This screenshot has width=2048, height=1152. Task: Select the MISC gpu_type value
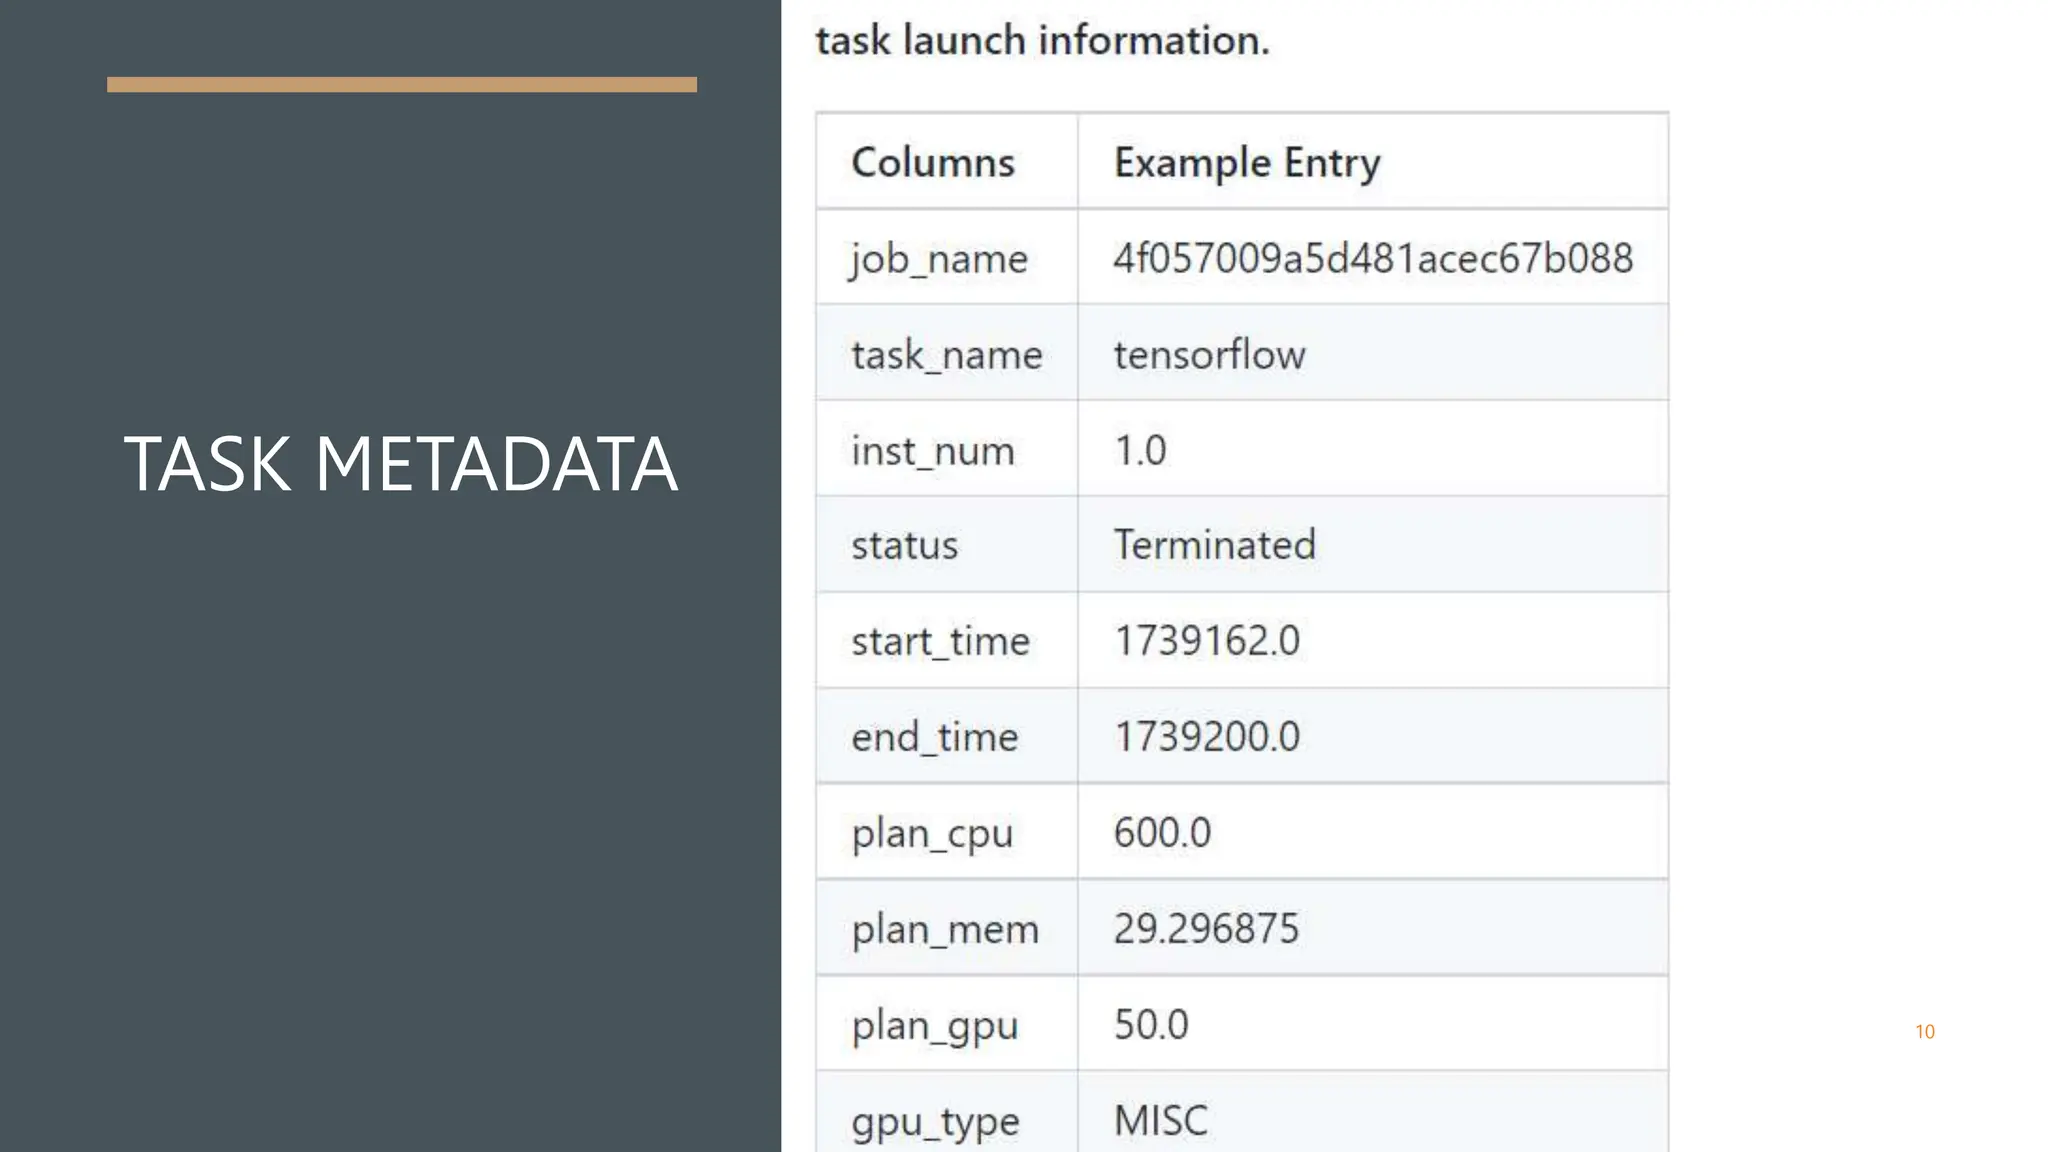1161,1121
